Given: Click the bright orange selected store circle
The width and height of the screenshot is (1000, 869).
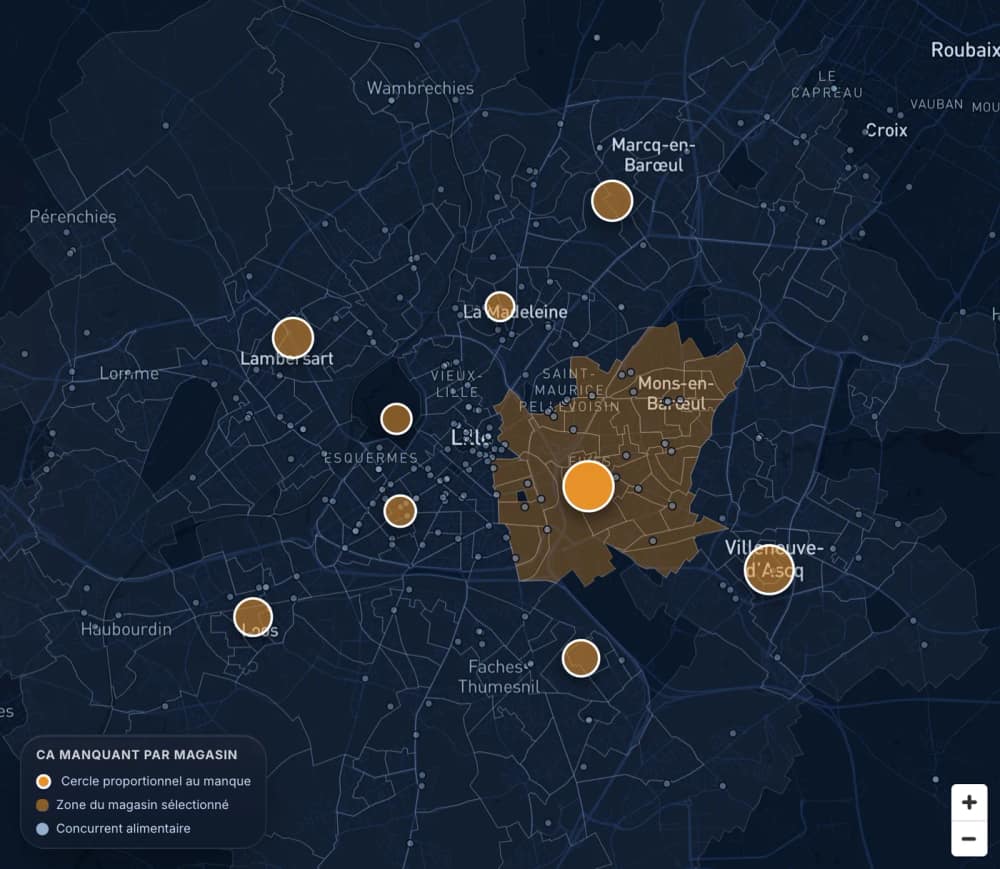Looking at the screenshot, I should point(589,486).
